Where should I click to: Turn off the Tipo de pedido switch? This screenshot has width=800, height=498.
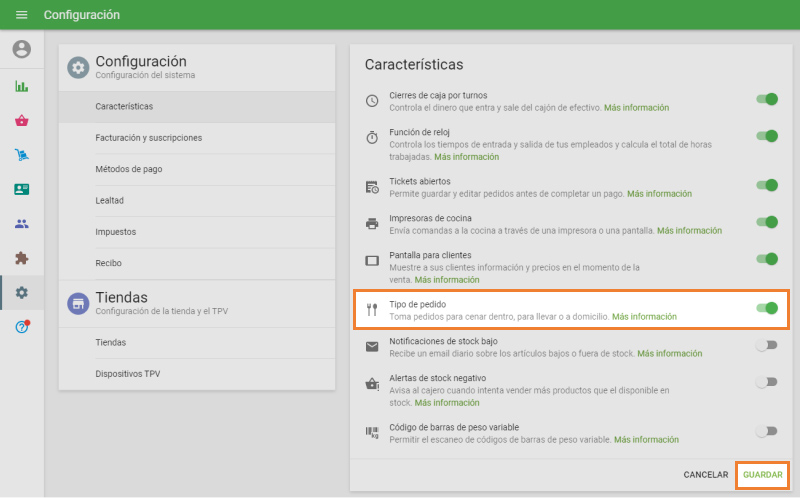tap(767, 308)
